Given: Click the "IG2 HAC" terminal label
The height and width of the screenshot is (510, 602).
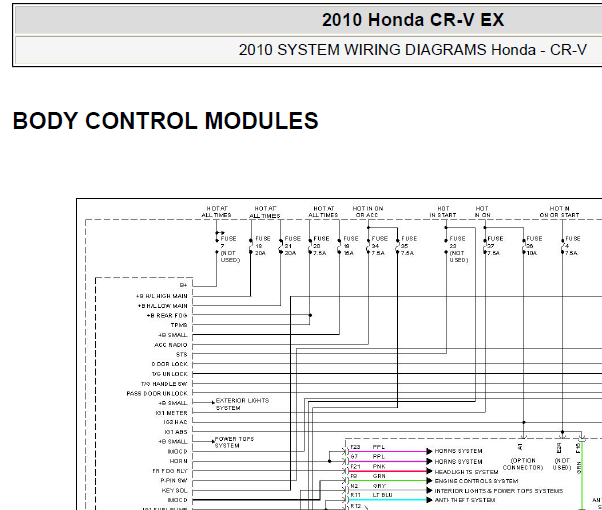Looking at the screenshot, I should click(x=175, y=422).
